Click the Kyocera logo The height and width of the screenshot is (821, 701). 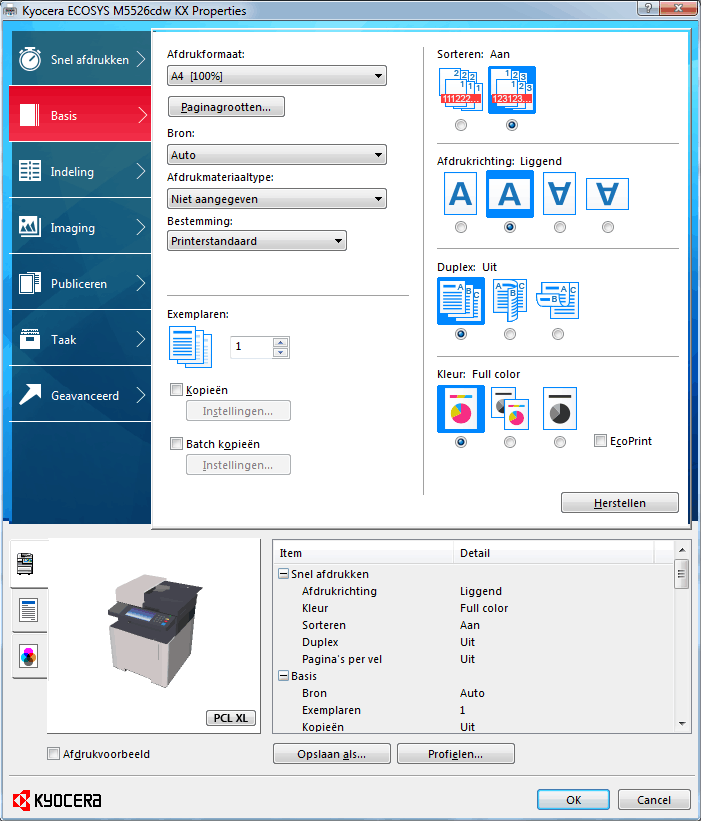tap(57, 800)
